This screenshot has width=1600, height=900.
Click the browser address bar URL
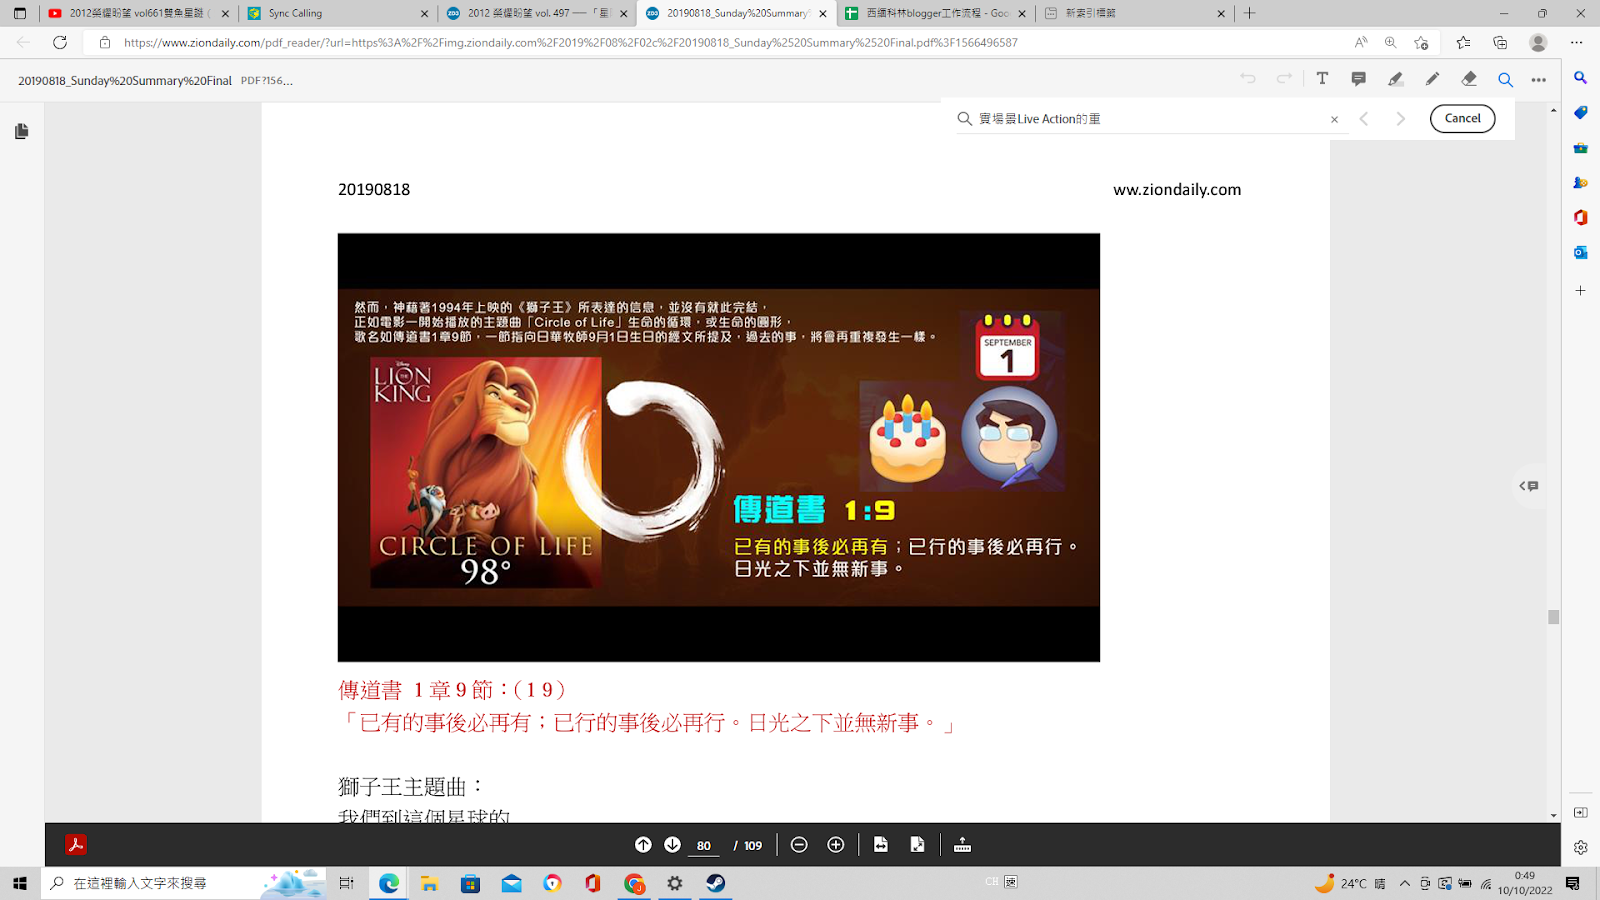570,43
